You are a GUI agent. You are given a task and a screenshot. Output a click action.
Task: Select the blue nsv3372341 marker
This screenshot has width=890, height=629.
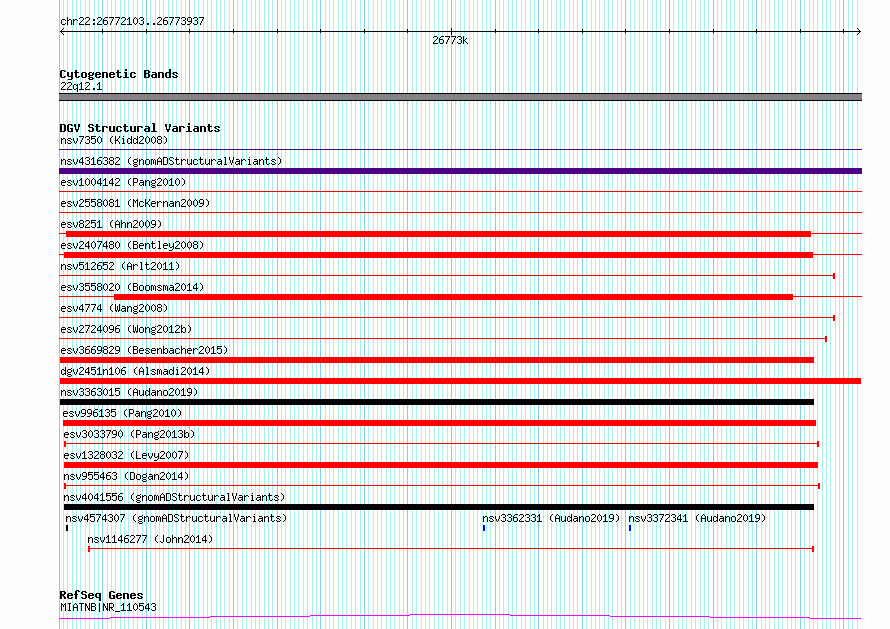[629, 528]
